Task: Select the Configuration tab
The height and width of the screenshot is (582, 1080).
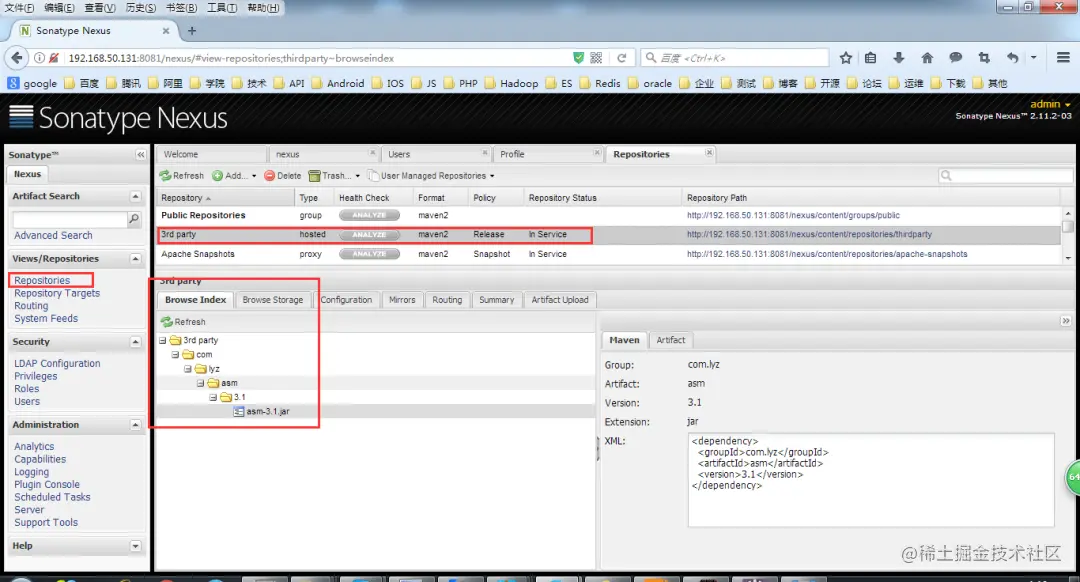Action: 346,300
